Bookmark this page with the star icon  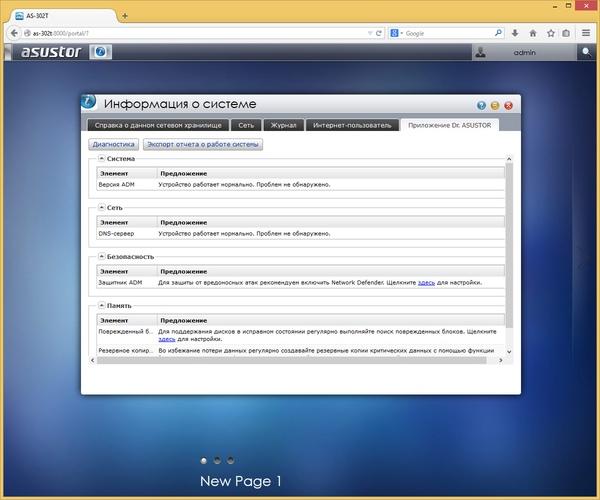(550, 33)
